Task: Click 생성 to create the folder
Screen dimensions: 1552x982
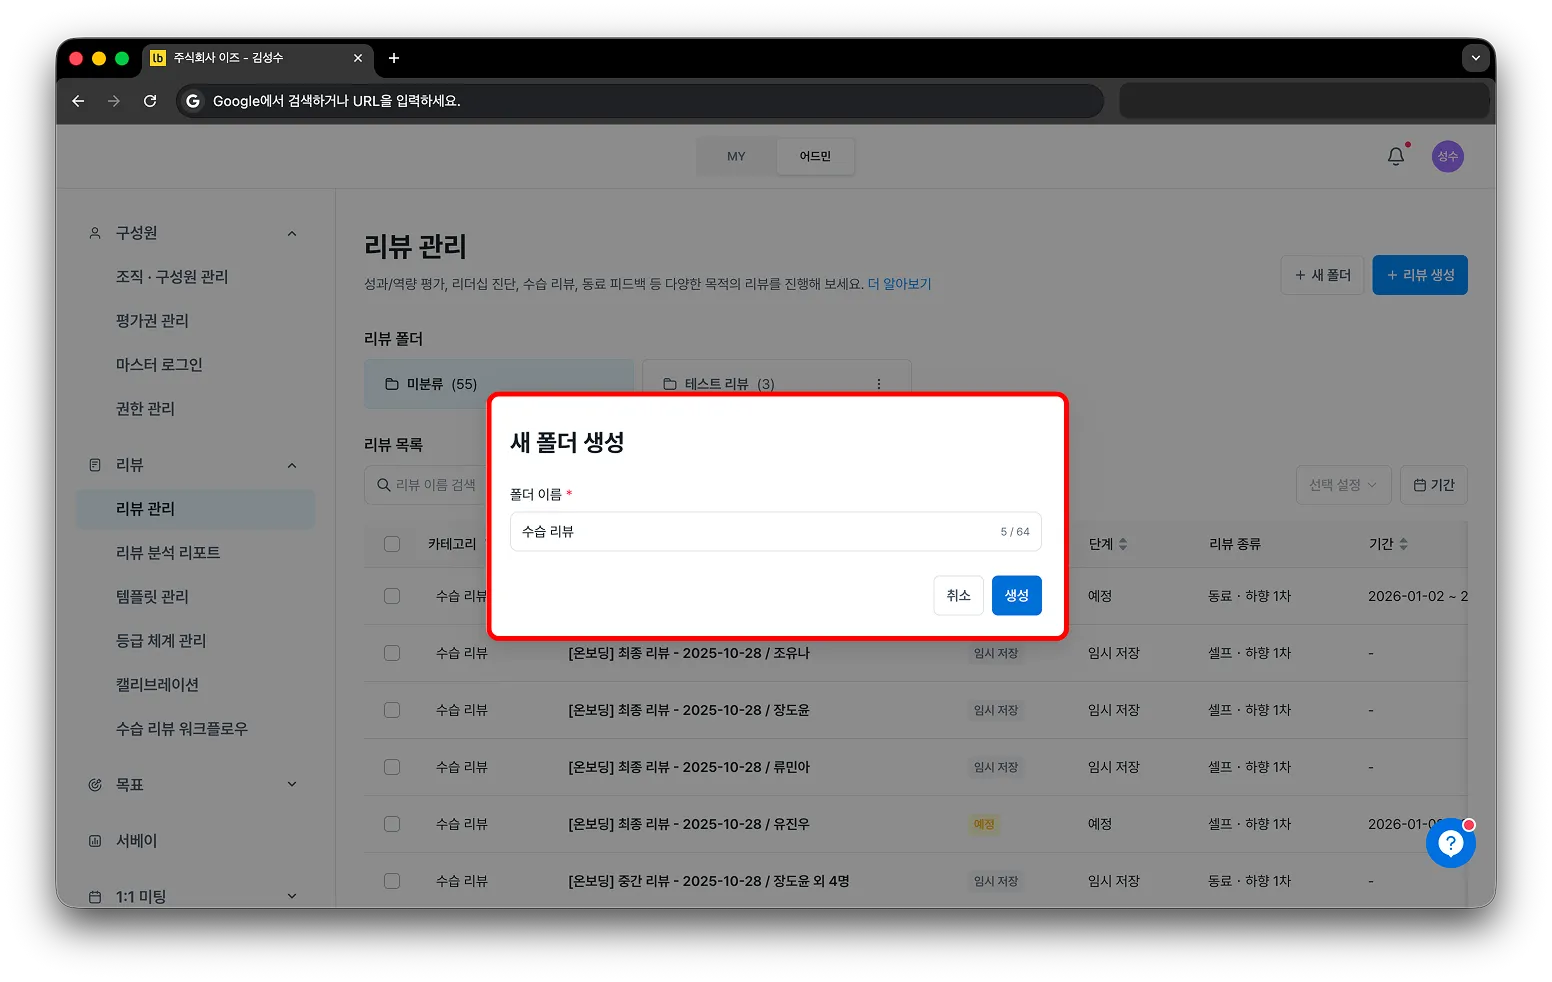Action: 1016,596
